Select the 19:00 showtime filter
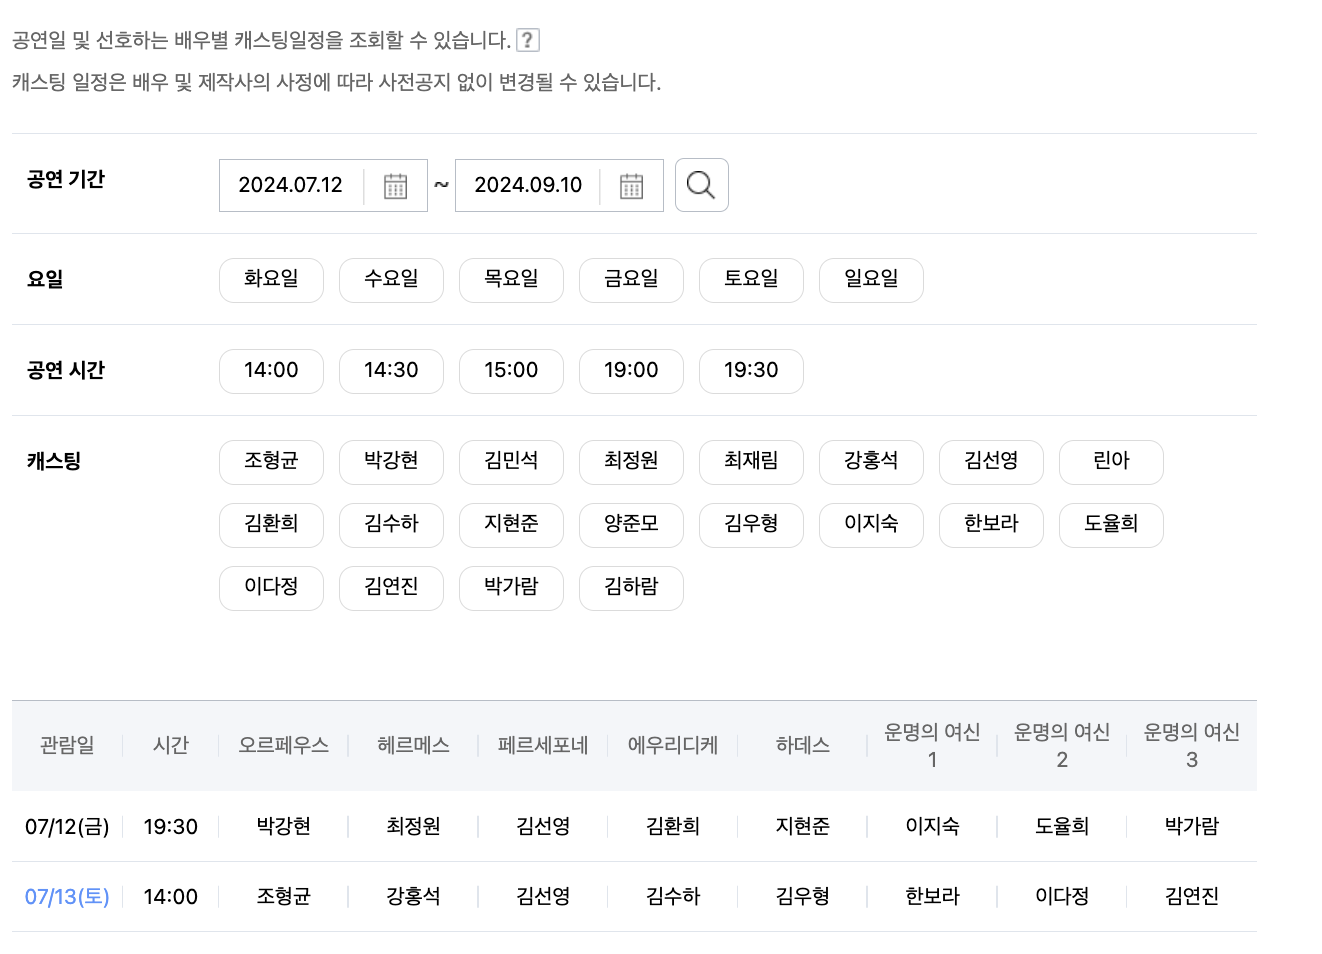Image resolution: width=1322 pixels, height=954 pixels. [631, 371]
